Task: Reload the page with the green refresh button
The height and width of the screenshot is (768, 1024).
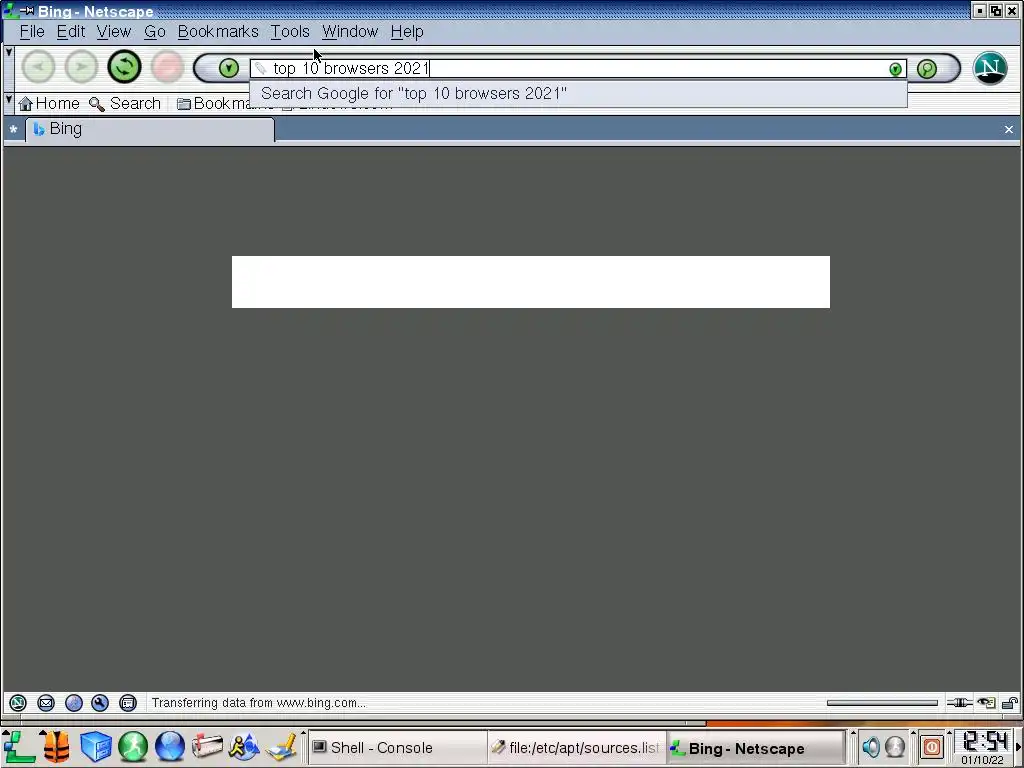Action: click(124, 67)
